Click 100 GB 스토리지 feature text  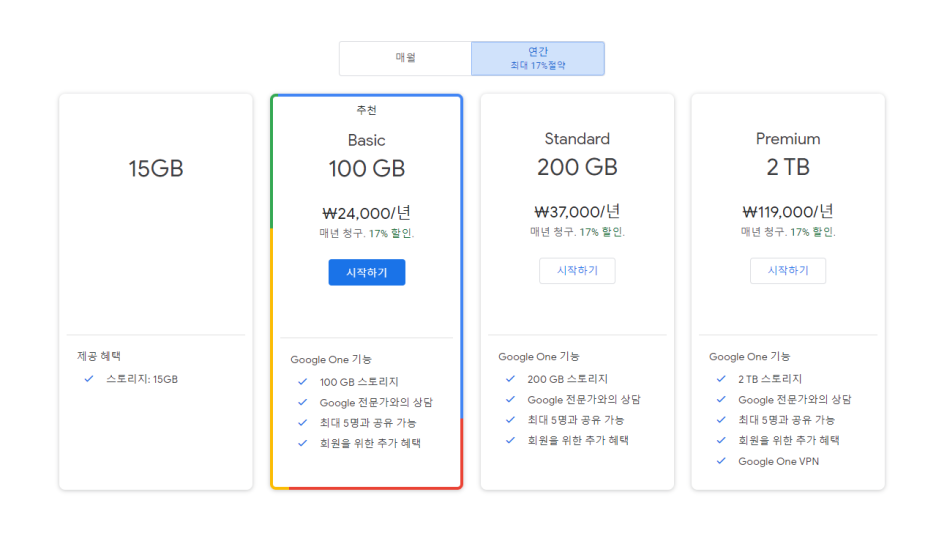[359, 382]
